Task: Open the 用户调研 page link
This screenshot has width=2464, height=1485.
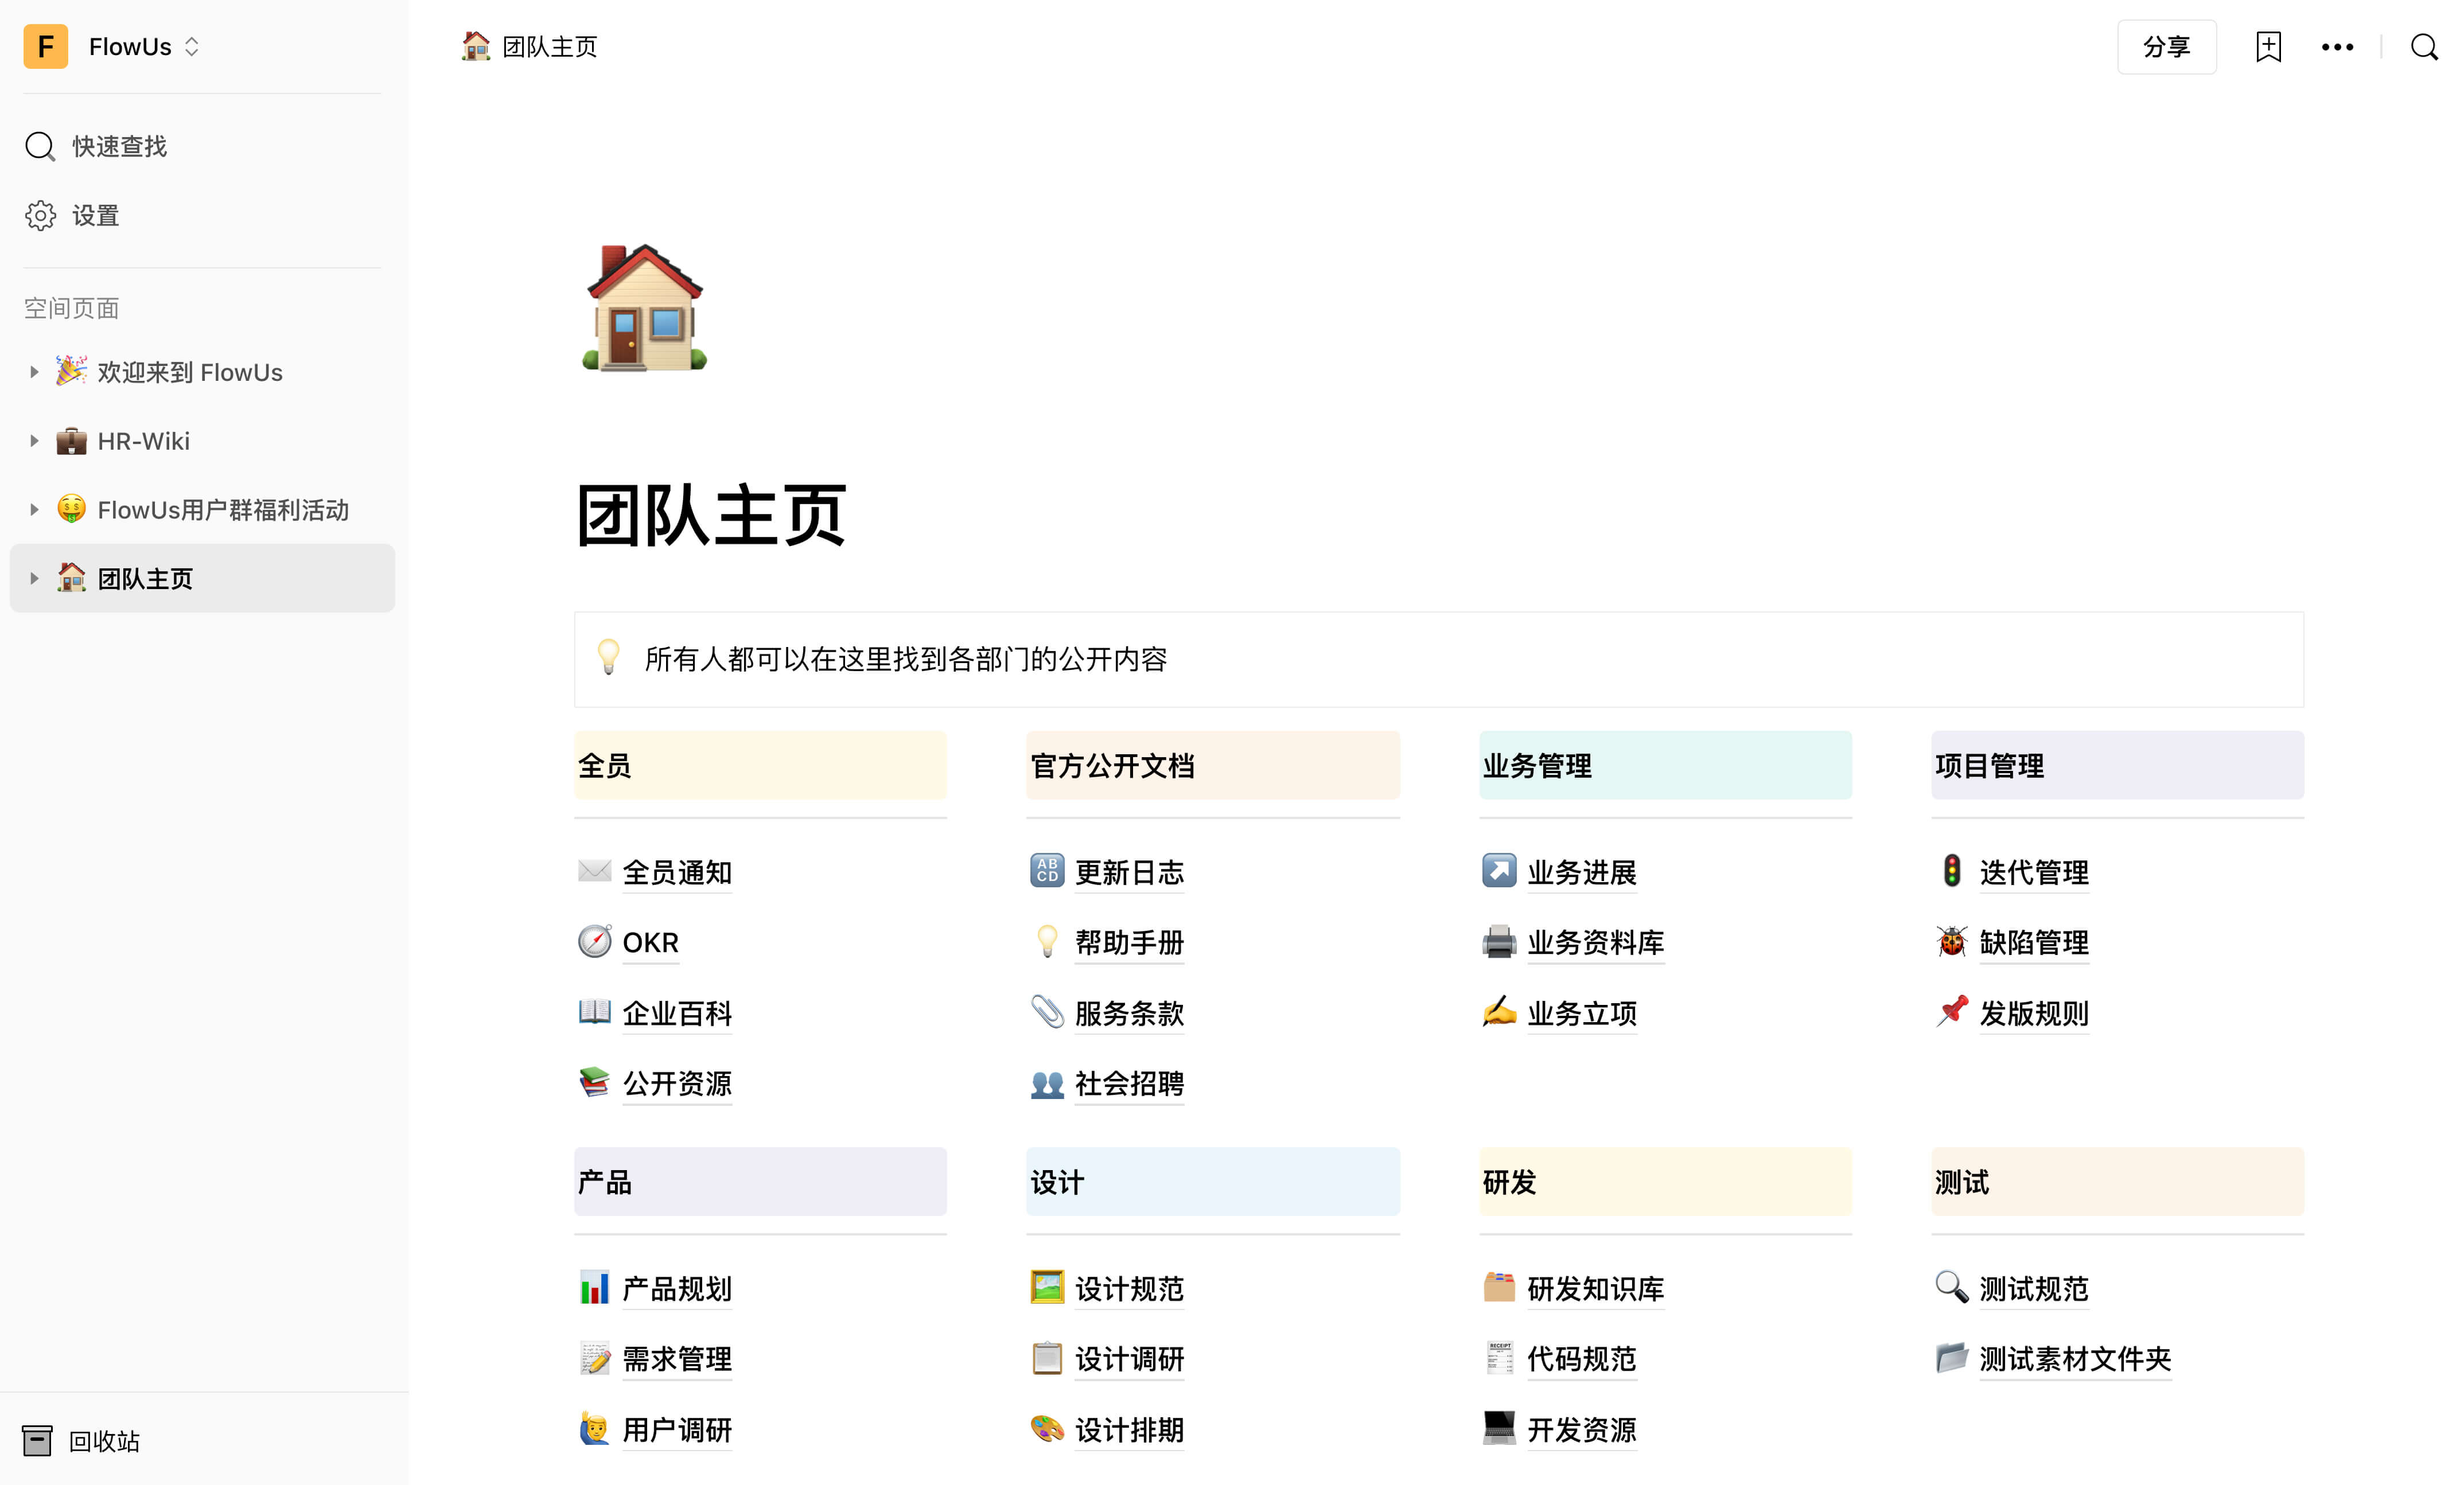Action: click(677, 1430)
